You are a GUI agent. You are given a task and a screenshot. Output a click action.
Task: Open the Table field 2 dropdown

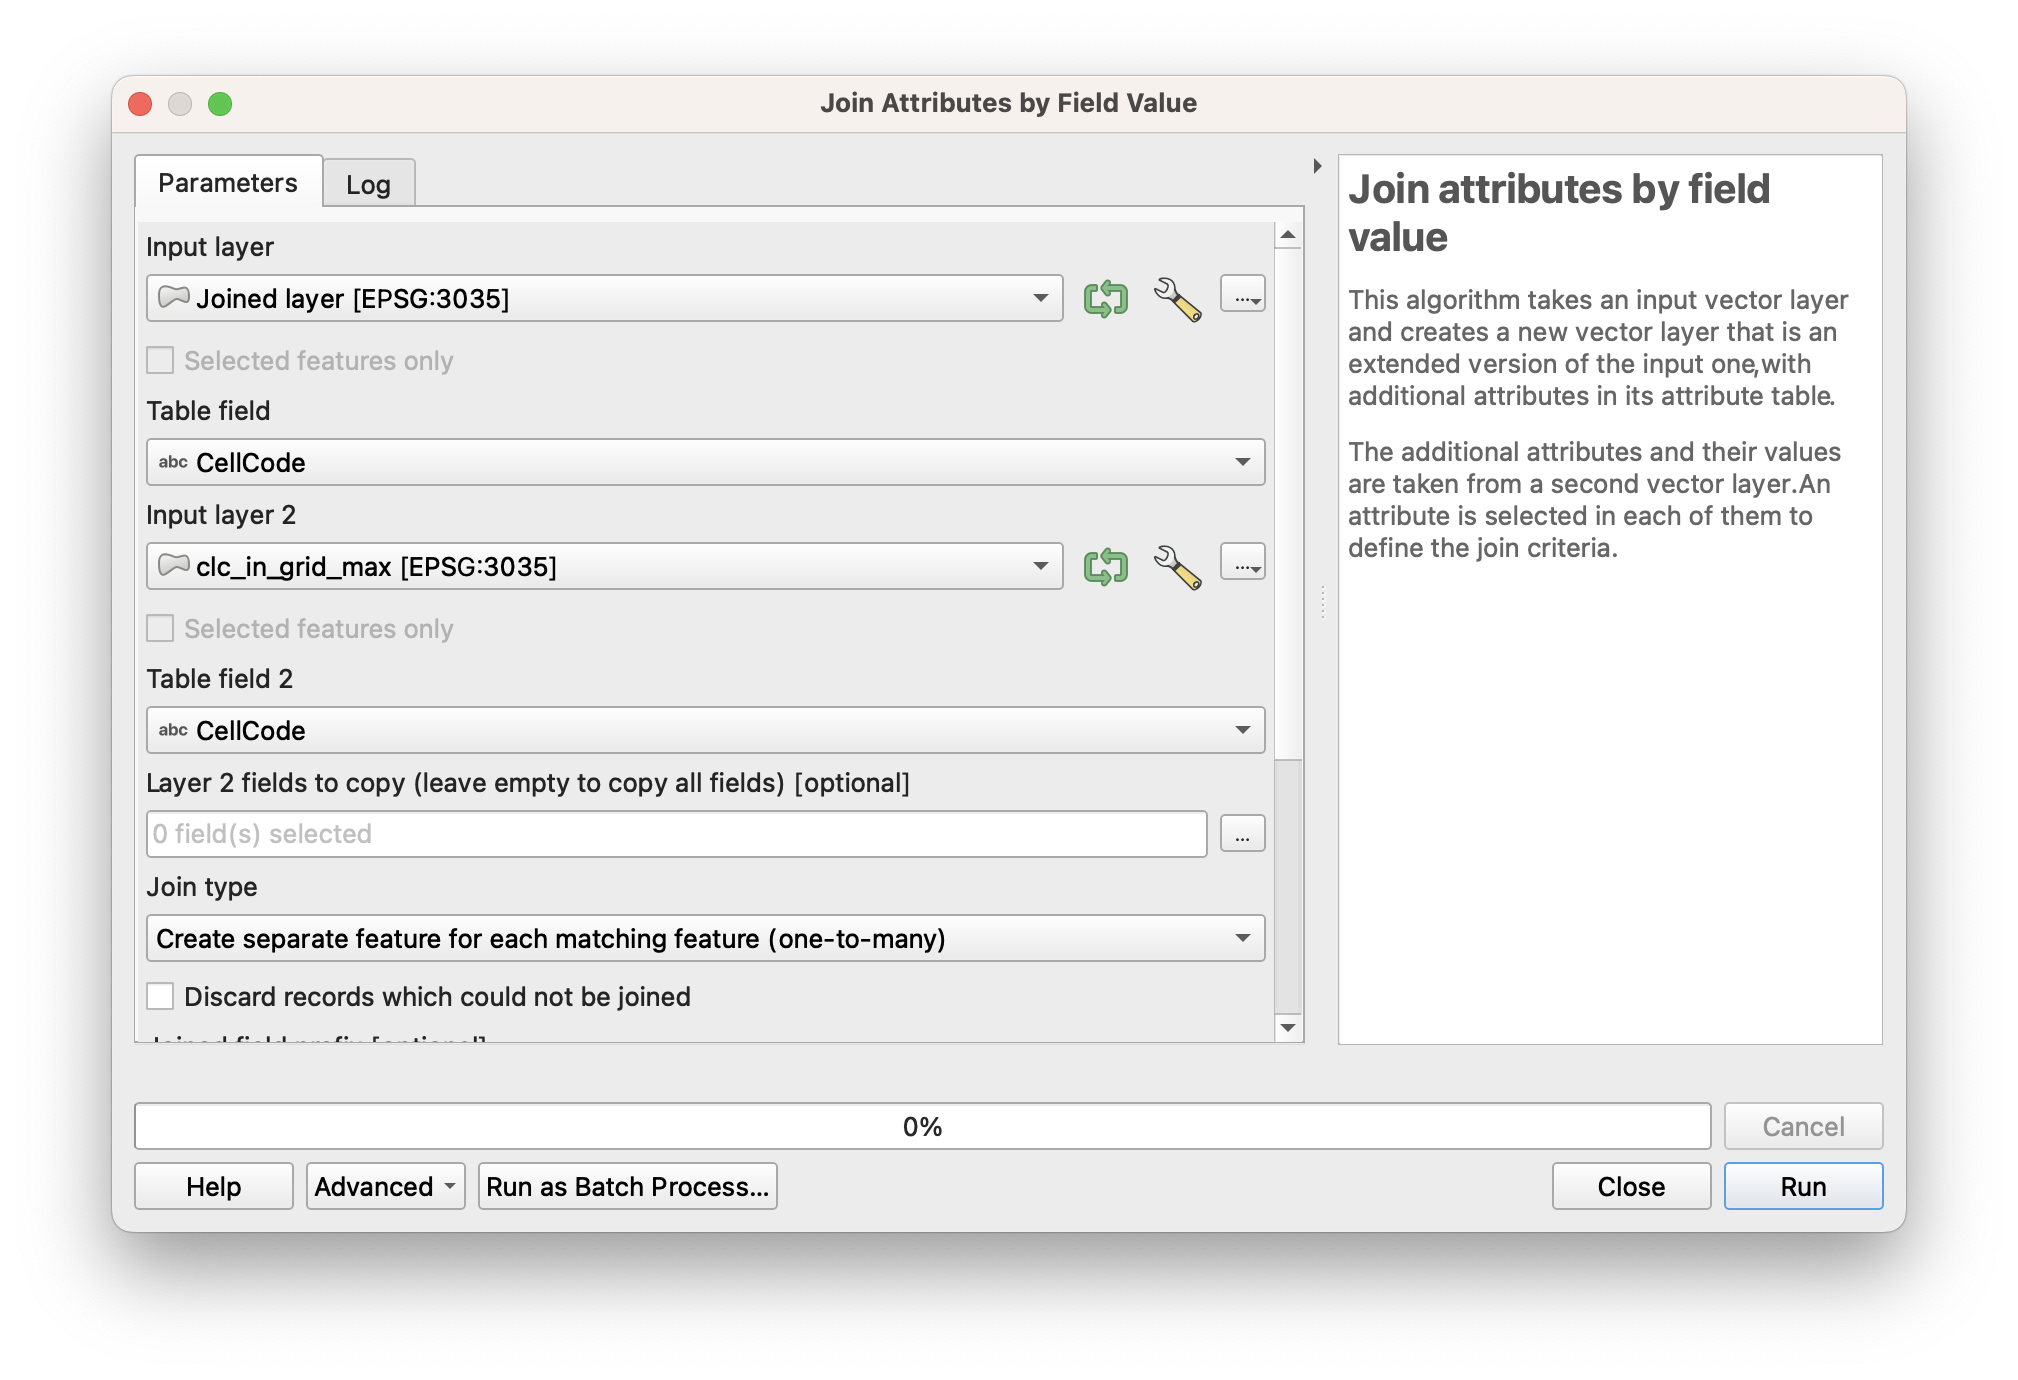[x=705, y=730]
